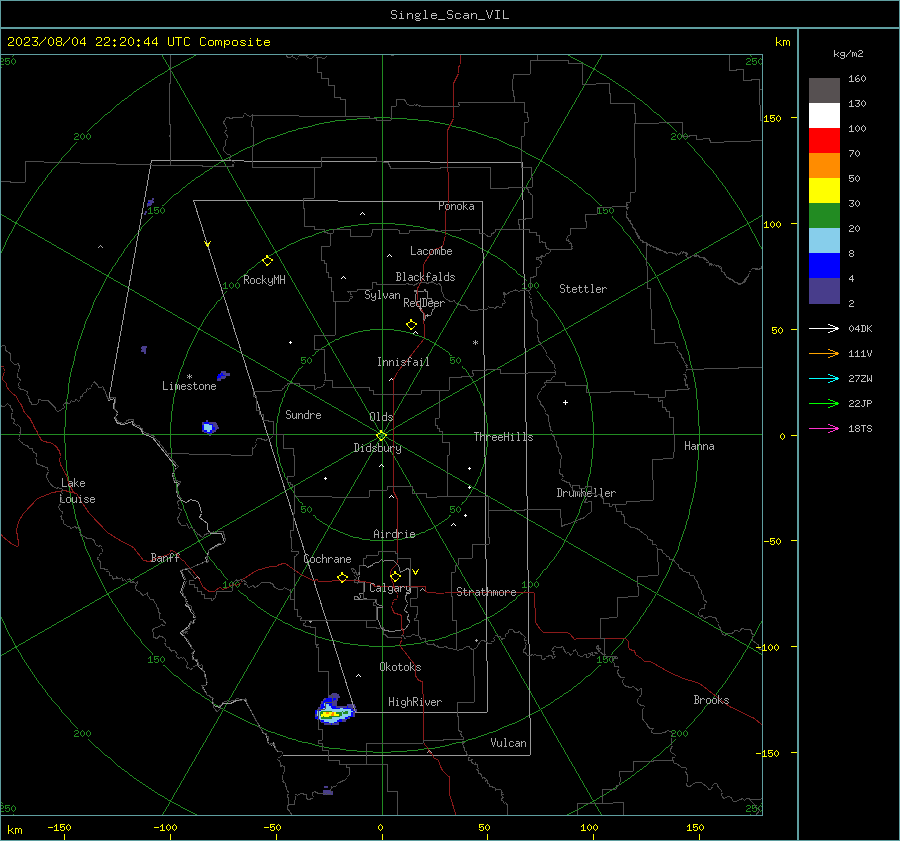900x841 pixels.
Task: Click the orange 111V arrow legend icon
Action: point(824,354)
